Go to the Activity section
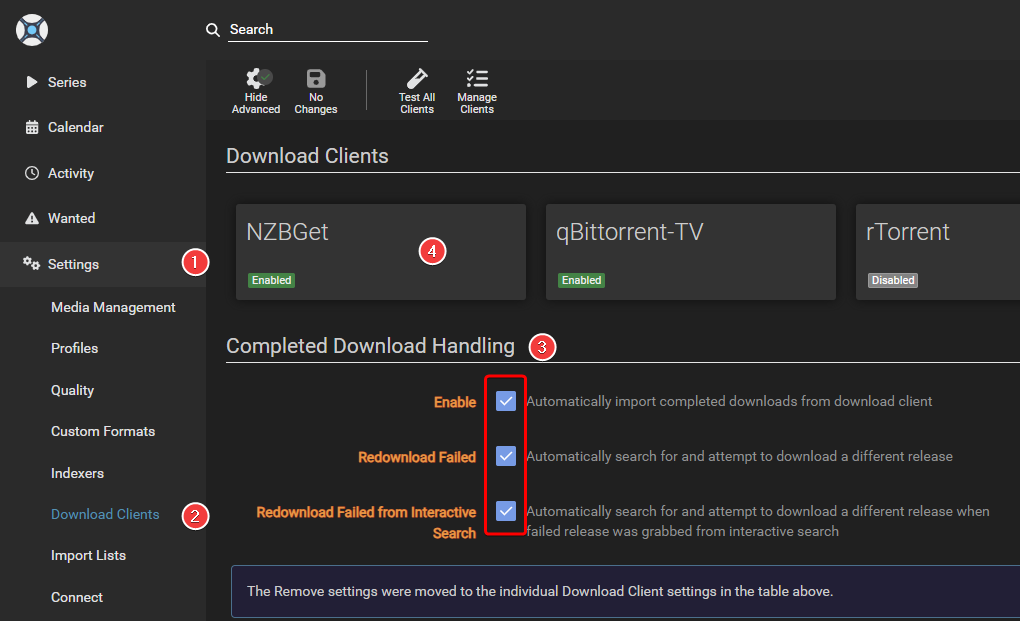1020x621 pixels. coord(70,173)
